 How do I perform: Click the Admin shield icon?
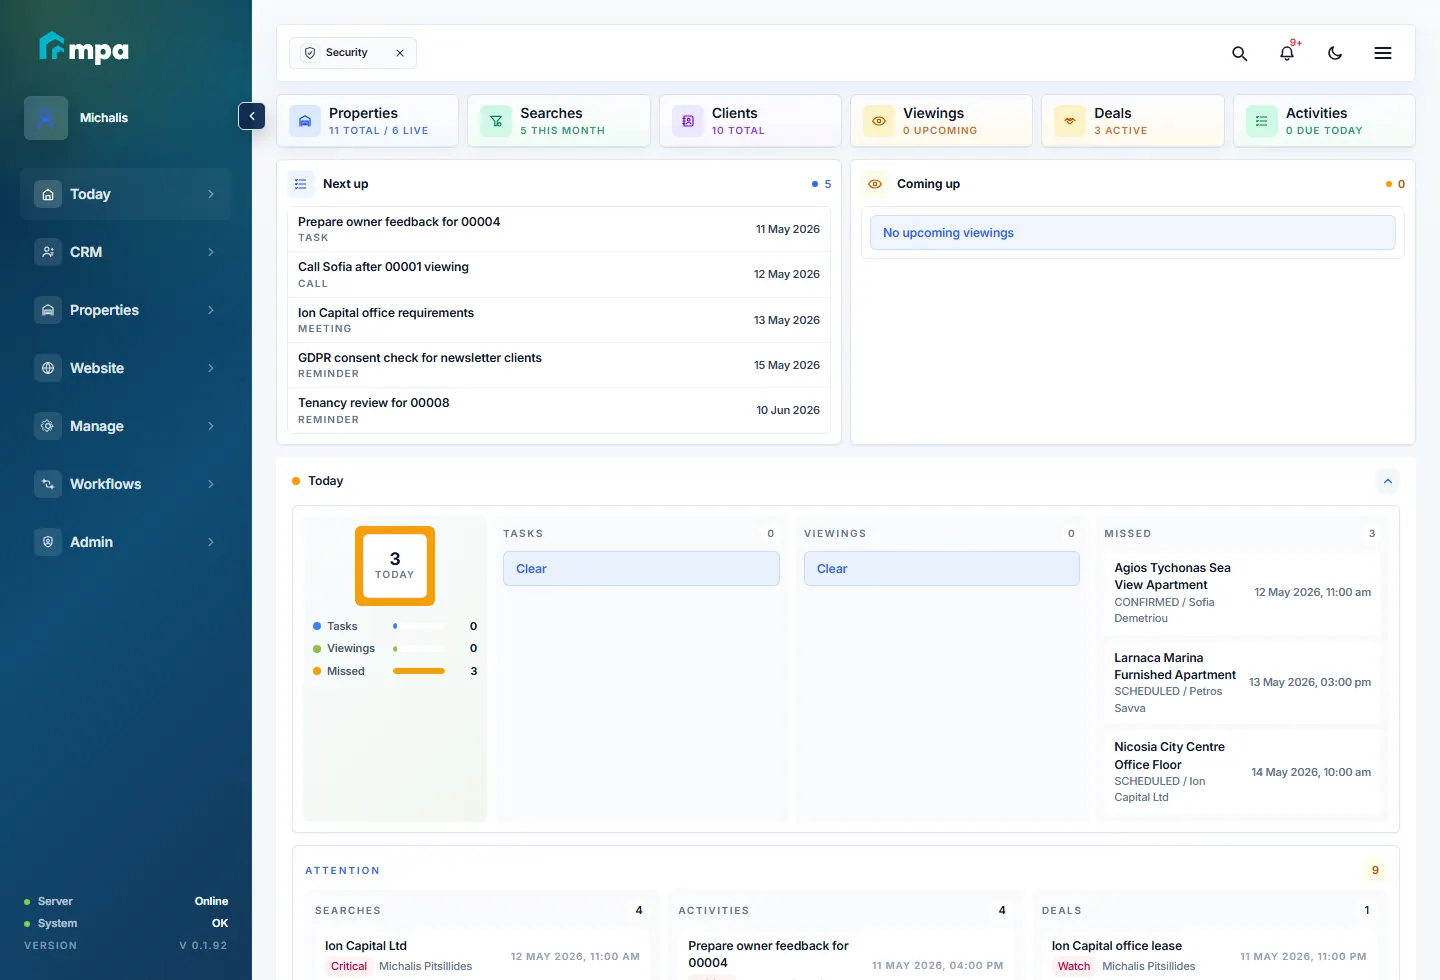[48, 542]
